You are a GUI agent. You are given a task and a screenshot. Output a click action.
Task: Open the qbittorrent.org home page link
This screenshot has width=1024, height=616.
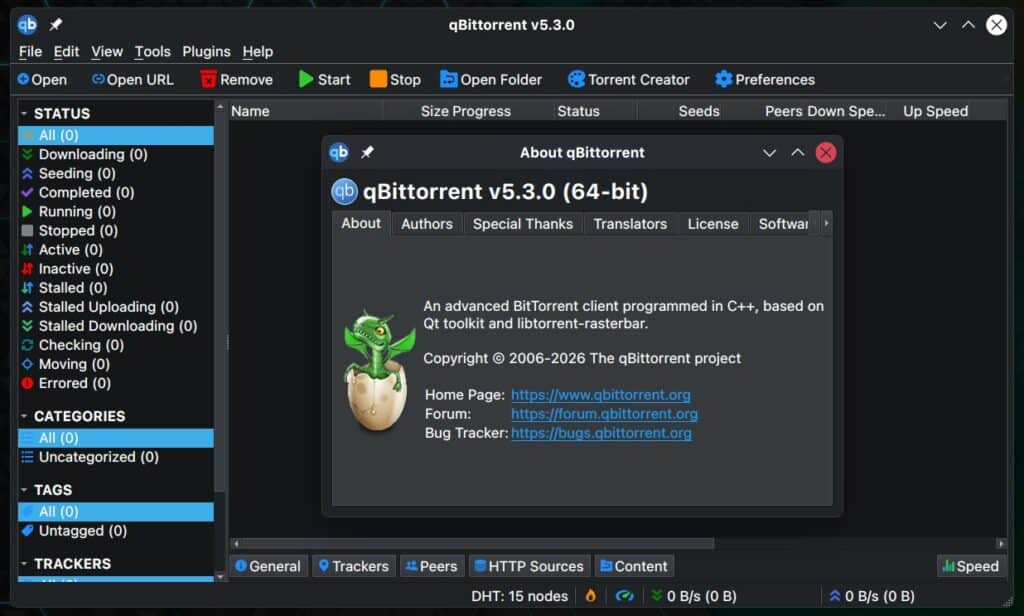coord(600,395)
